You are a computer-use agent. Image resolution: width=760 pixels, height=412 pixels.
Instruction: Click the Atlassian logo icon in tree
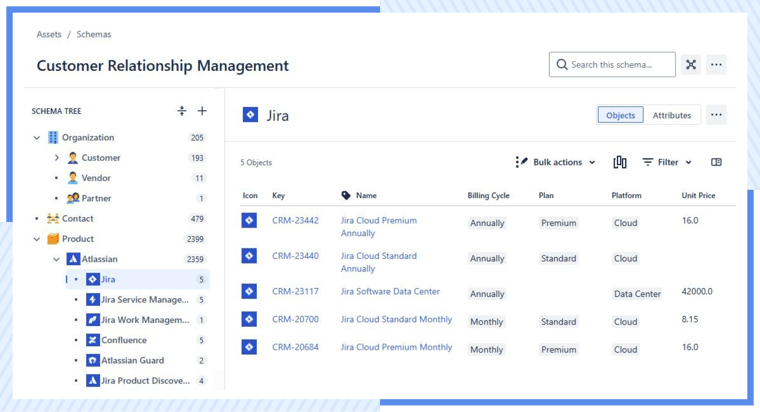pos(73,259)
